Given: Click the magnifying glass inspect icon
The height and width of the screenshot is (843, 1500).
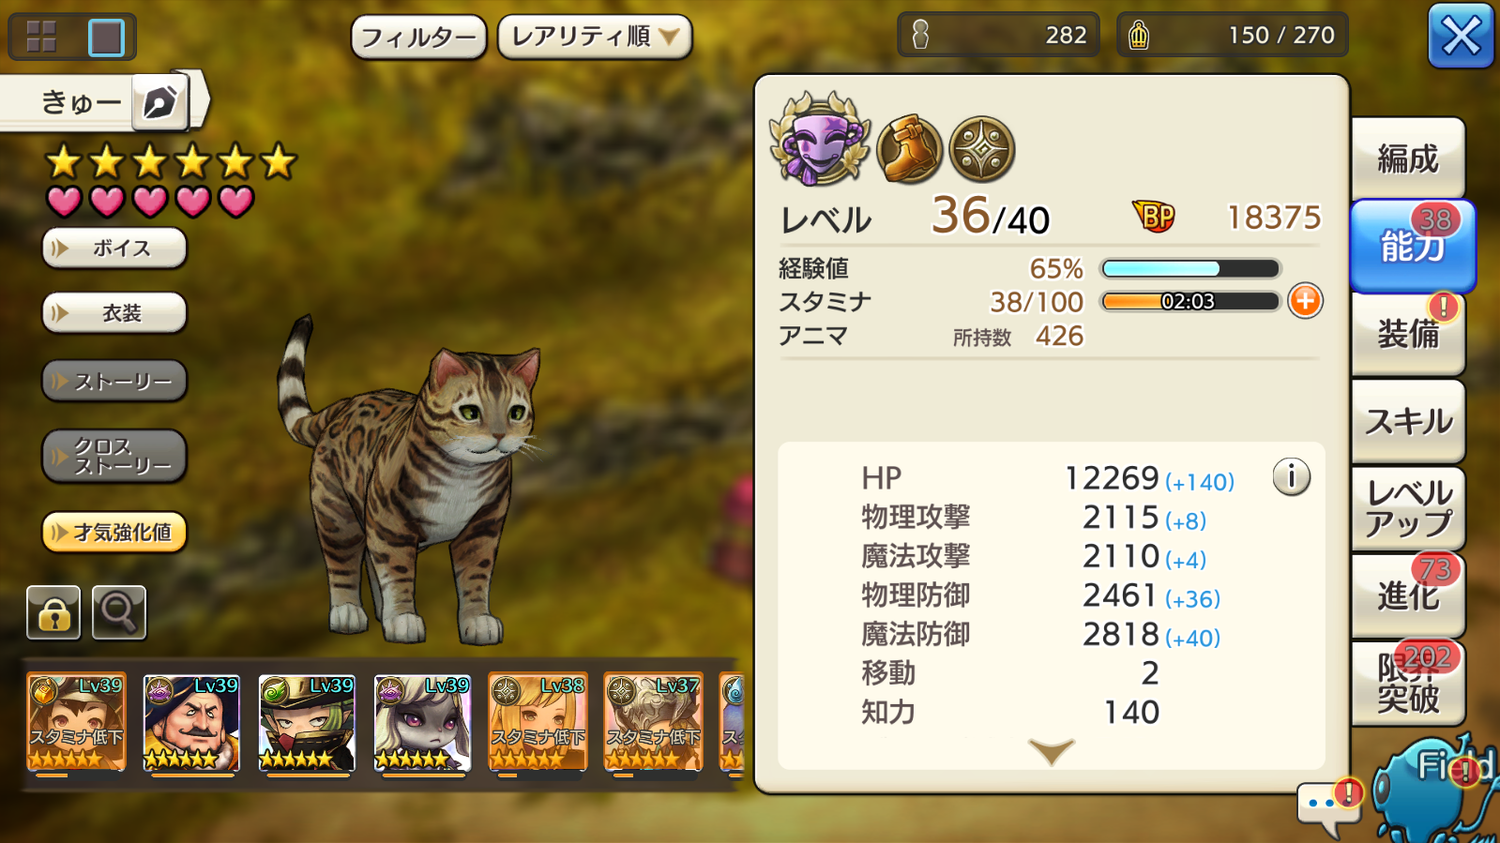Looking at the screenshot, I should click(x=119, y=612).
